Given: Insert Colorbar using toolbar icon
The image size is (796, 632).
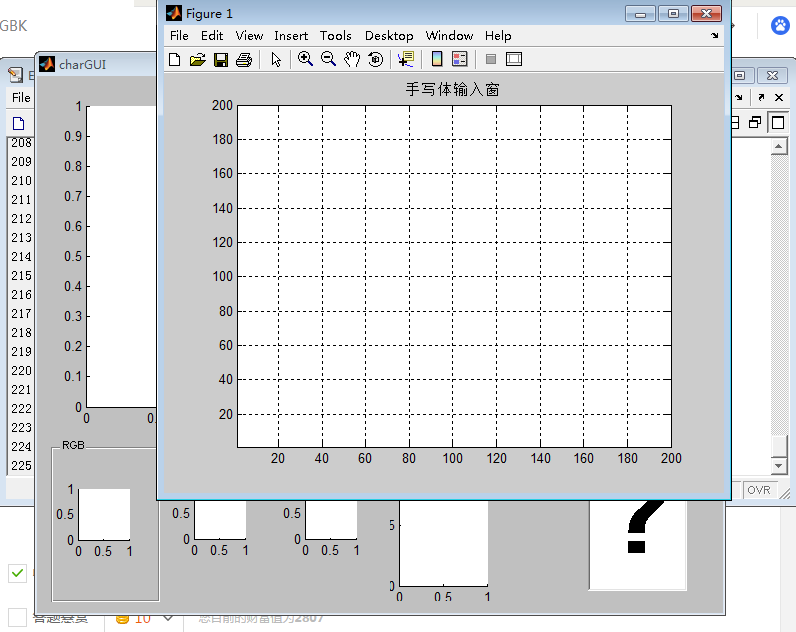Looking at the screenshot, I should tap(437, 59).
